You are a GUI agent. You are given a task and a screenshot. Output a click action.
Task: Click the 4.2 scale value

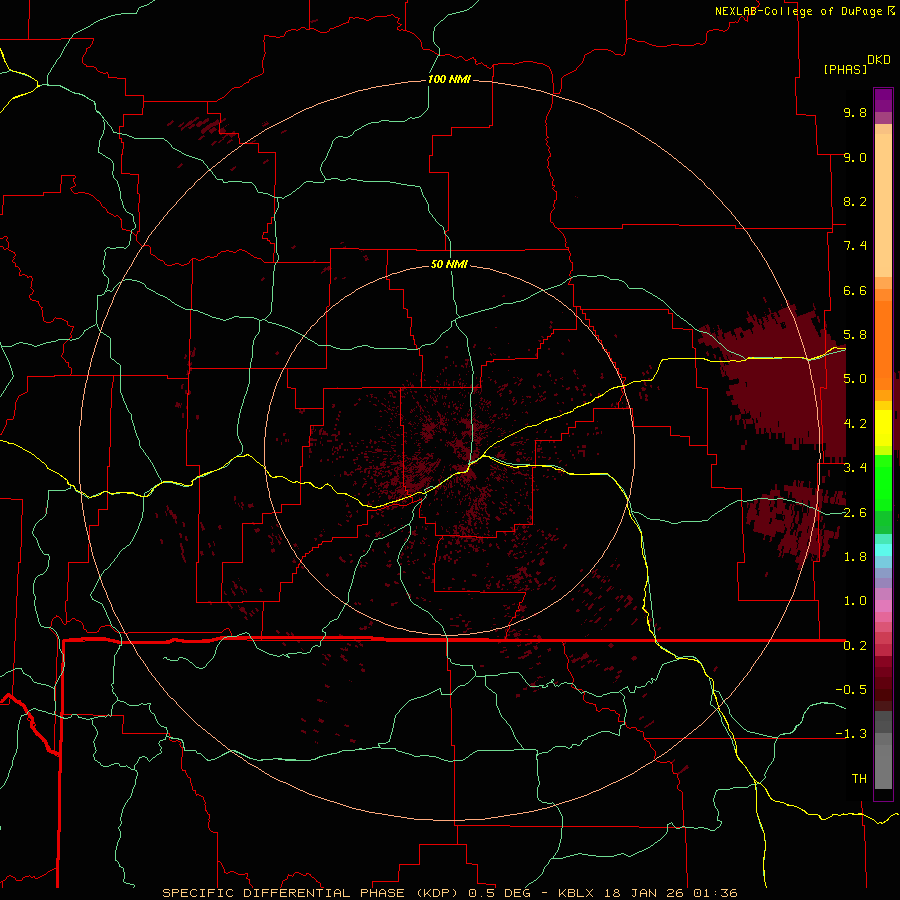click(x=855, y=424)
